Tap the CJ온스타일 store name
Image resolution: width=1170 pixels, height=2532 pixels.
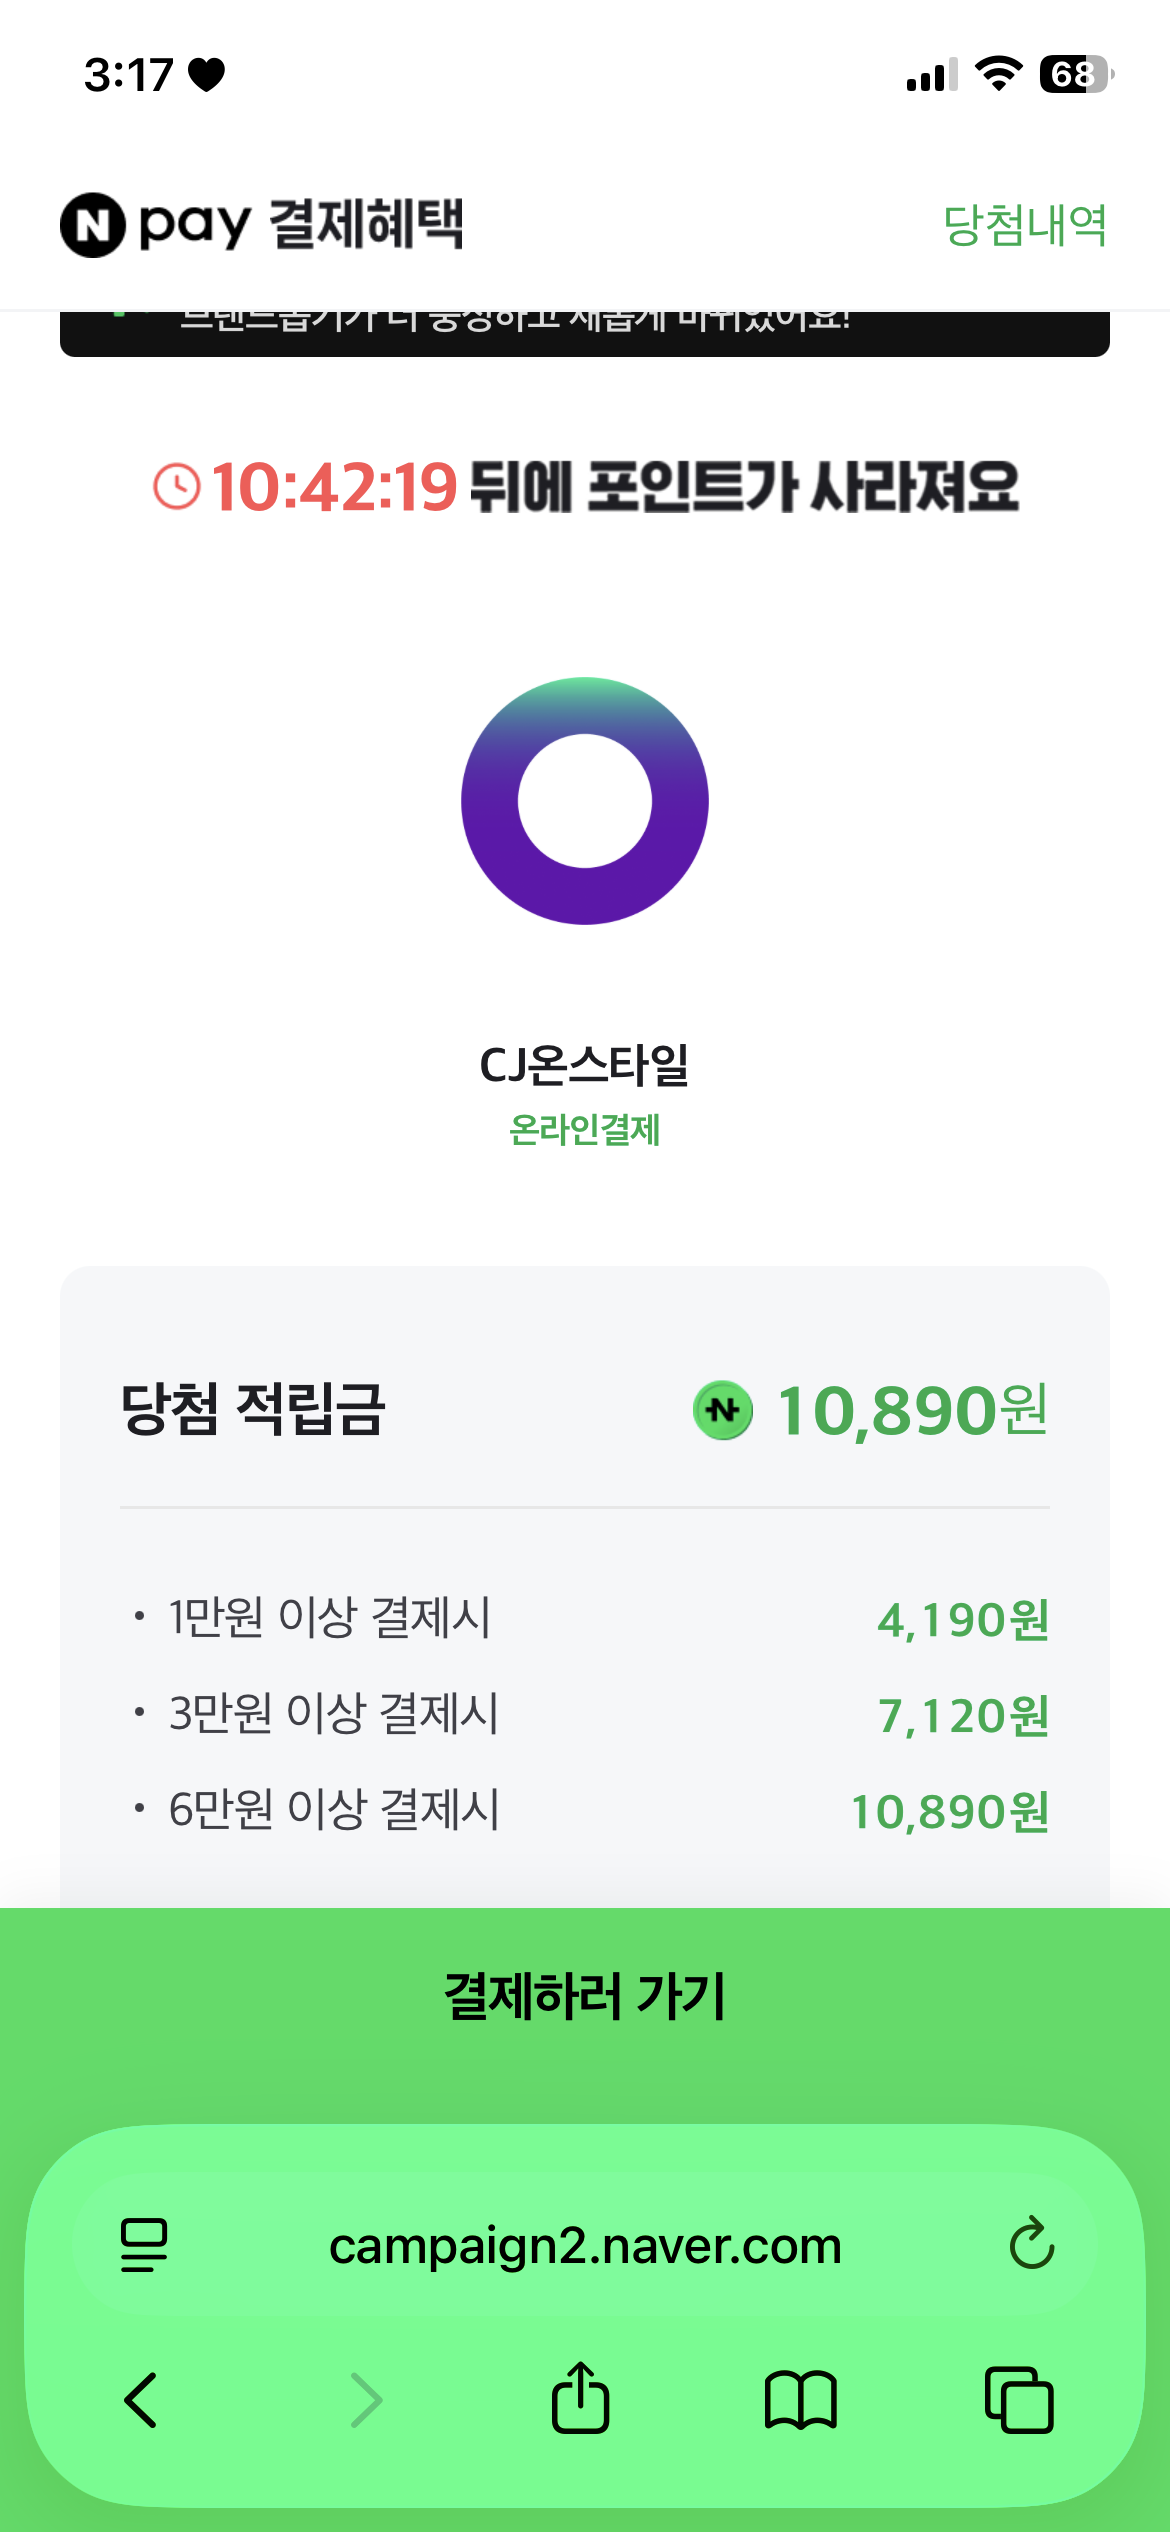click(x=585, y=1065)
